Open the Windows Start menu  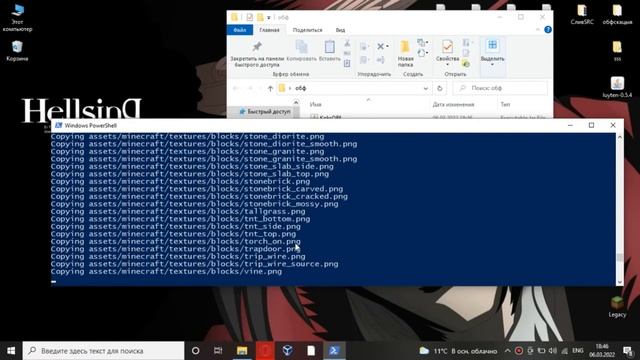pyautogui.click(x=11, y=351)
